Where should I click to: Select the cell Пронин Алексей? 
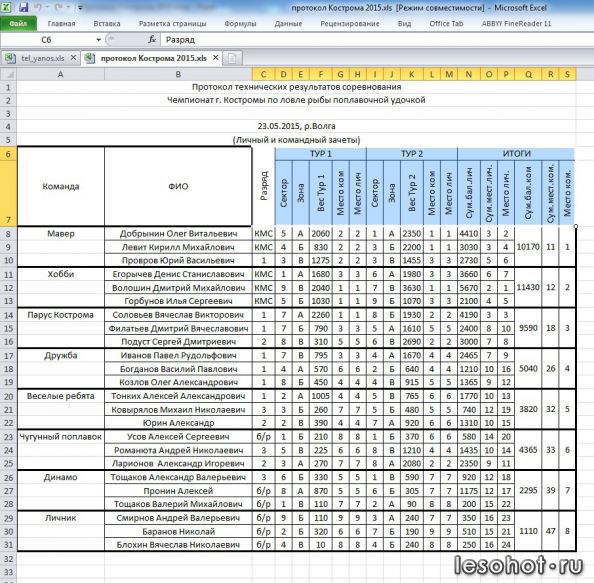point(178,491)
